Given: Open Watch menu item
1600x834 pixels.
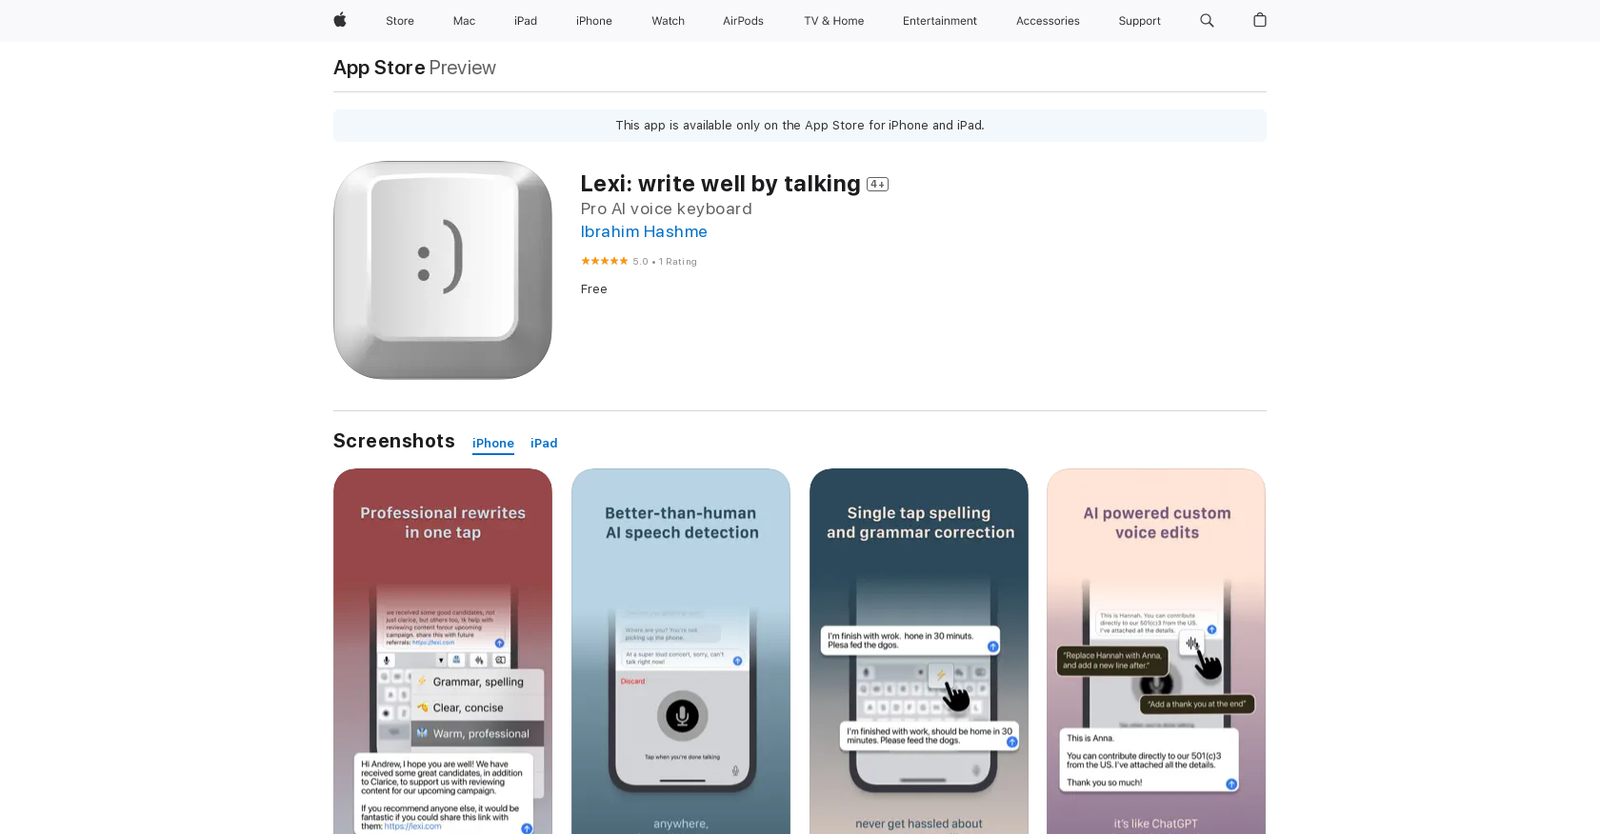Looking at the screenshot, I should (668, 21).
